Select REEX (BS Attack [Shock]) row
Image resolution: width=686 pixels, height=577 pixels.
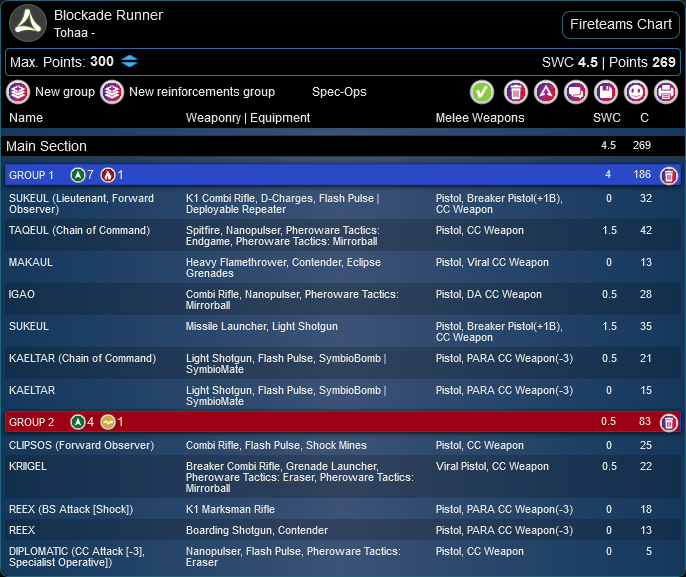[x=343, y=509]
